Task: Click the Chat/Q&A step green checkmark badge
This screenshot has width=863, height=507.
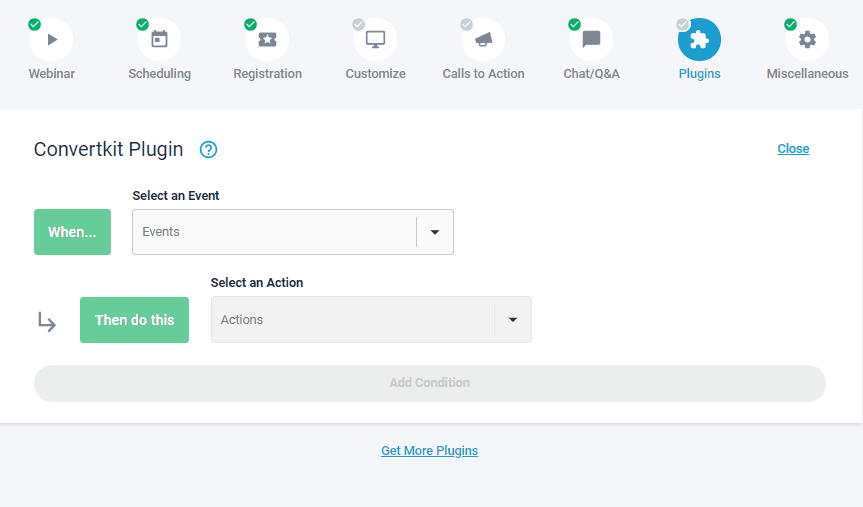Action: pyautogui.click(x=574, y=24)
